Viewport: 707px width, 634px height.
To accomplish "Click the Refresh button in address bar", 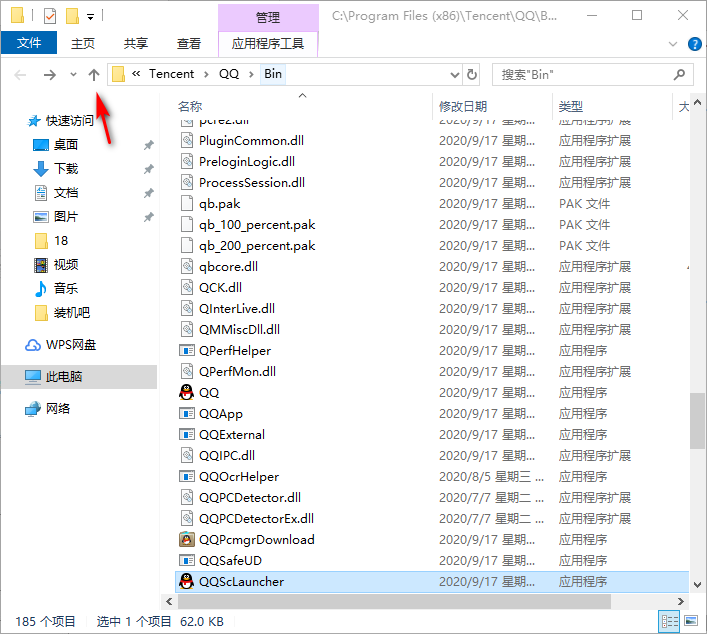I will pyautogui.click(x=473, y=75).
